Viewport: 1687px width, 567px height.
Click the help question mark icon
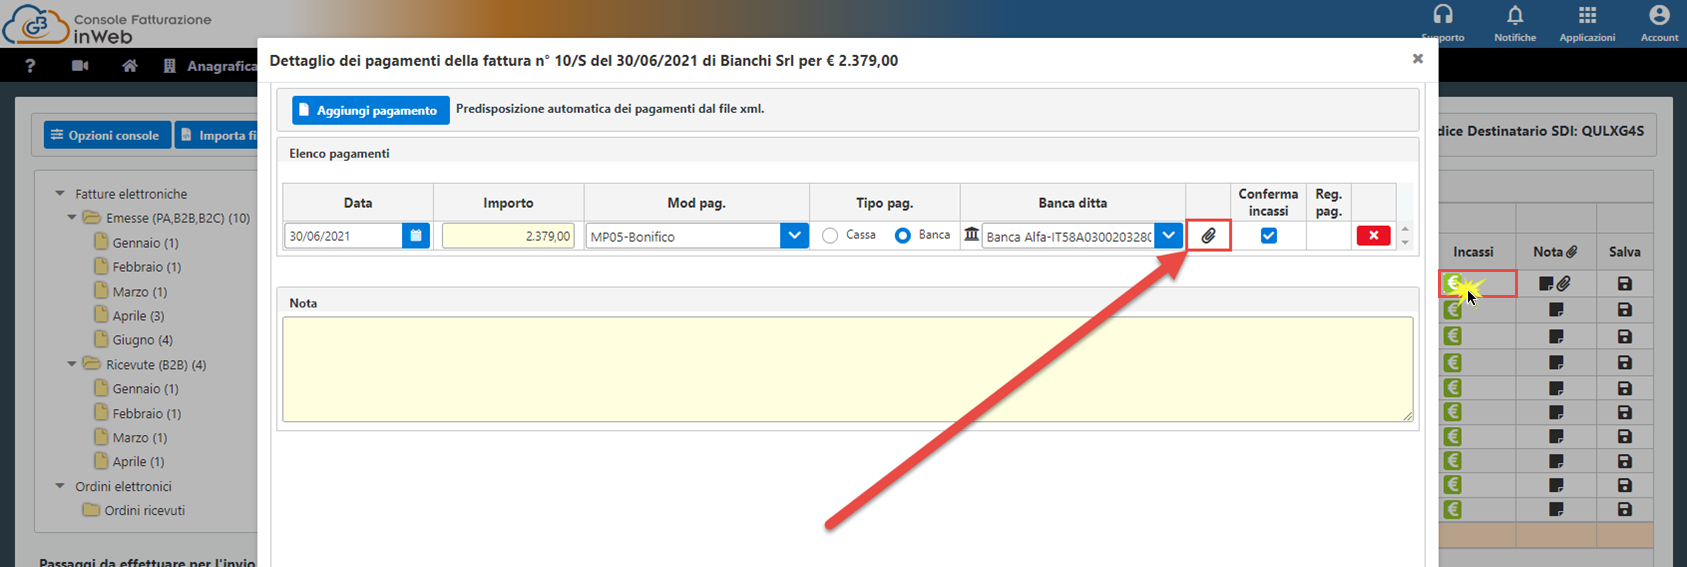30,66
